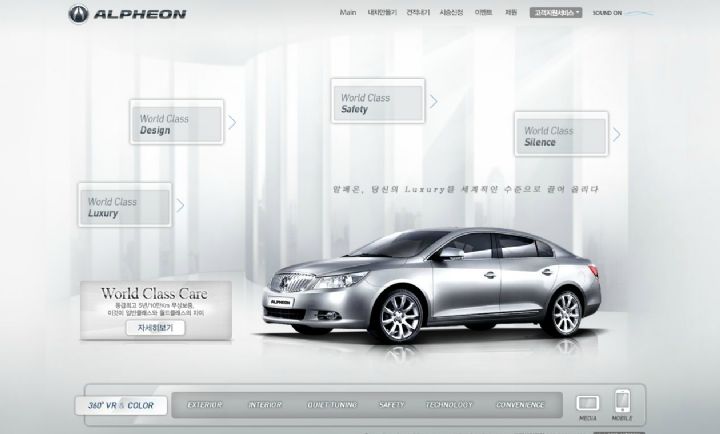Viewport: 720px width, 434px height.
Task: Select the TECHNOLOGY tab
Action: click(448, 405)
